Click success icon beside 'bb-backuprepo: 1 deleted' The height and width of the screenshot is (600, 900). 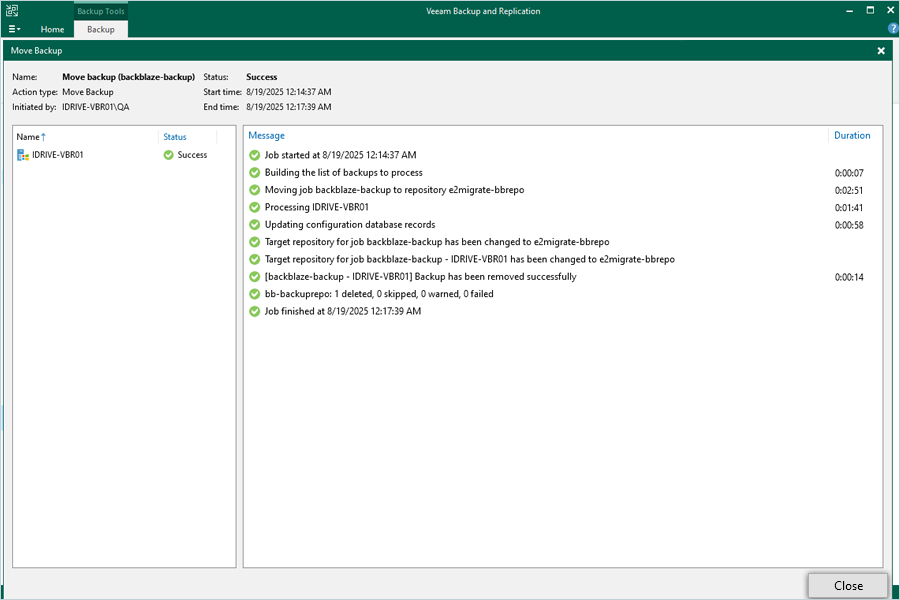click(x=255, y=294)
